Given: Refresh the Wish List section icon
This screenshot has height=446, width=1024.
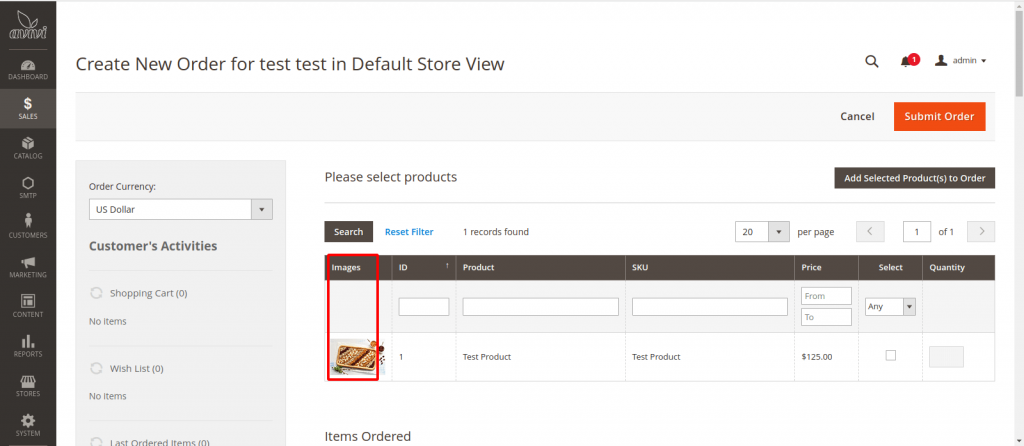Looking at the screenshot, I should point(96,368).
